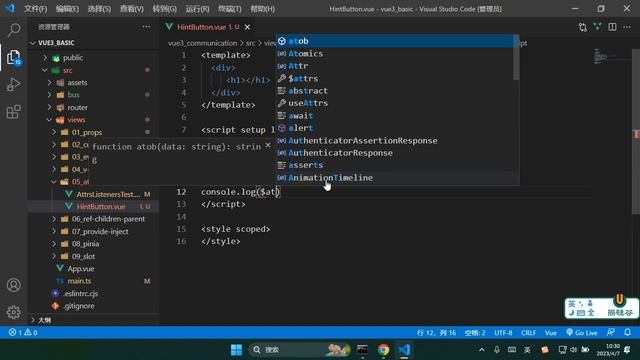This screenshot has height=360, width=640.
Task: Click the feedback icon in status bar
Action: 611,333
